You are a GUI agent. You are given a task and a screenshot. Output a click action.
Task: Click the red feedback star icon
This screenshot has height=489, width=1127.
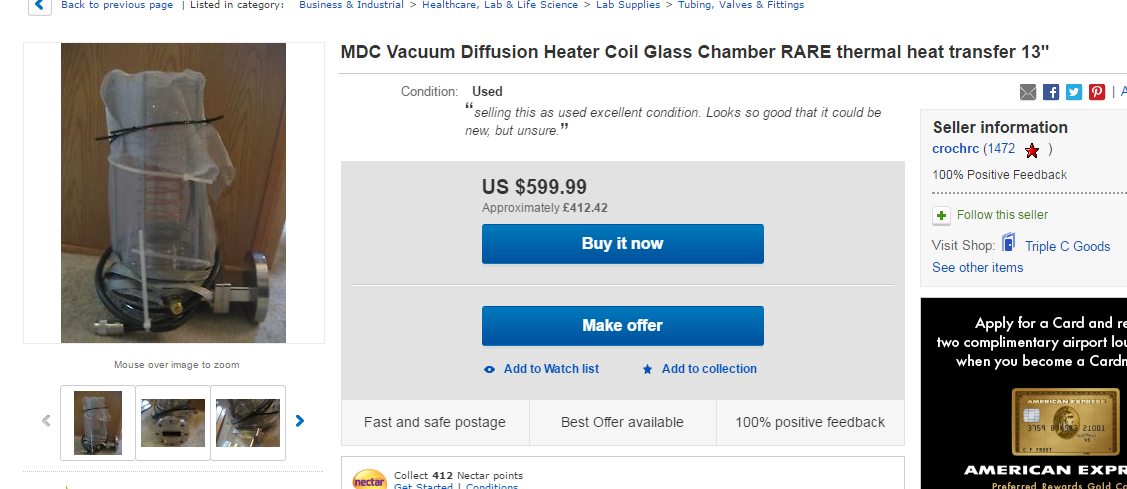1032,150
